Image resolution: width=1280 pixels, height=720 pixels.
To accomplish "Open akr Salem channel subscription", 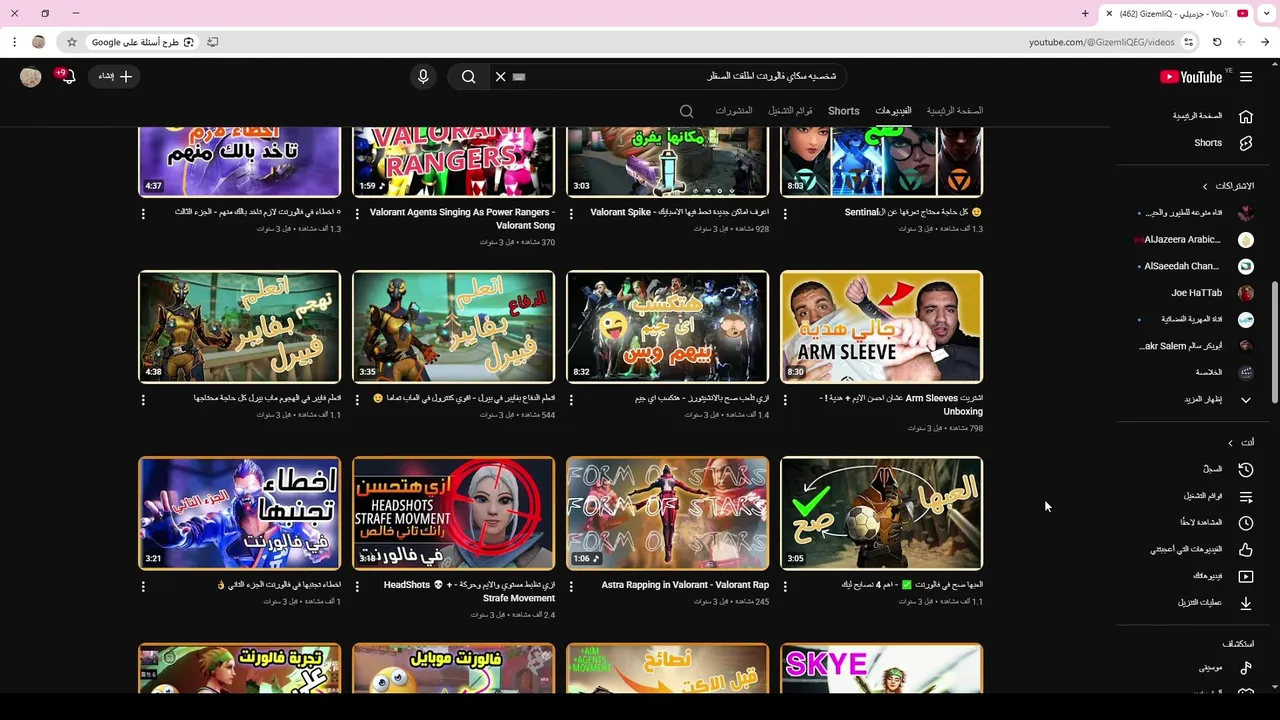I will click(x=1197, y=346).
